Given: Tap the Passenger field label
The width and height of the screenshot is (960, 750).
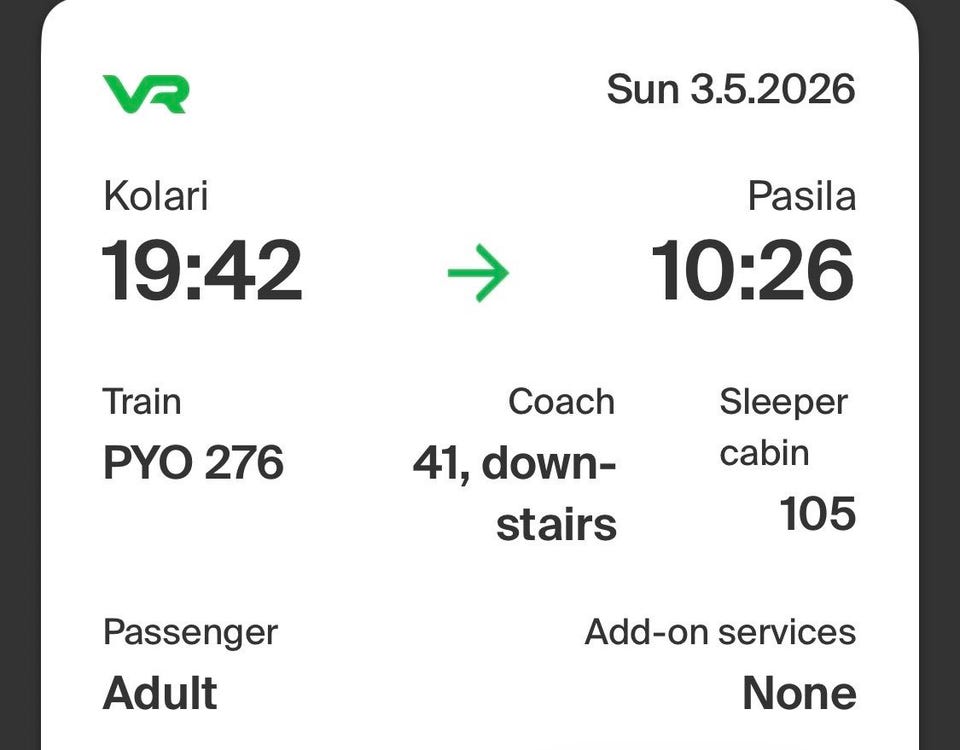Looking at the screenshot, I should tap(190, 632).
